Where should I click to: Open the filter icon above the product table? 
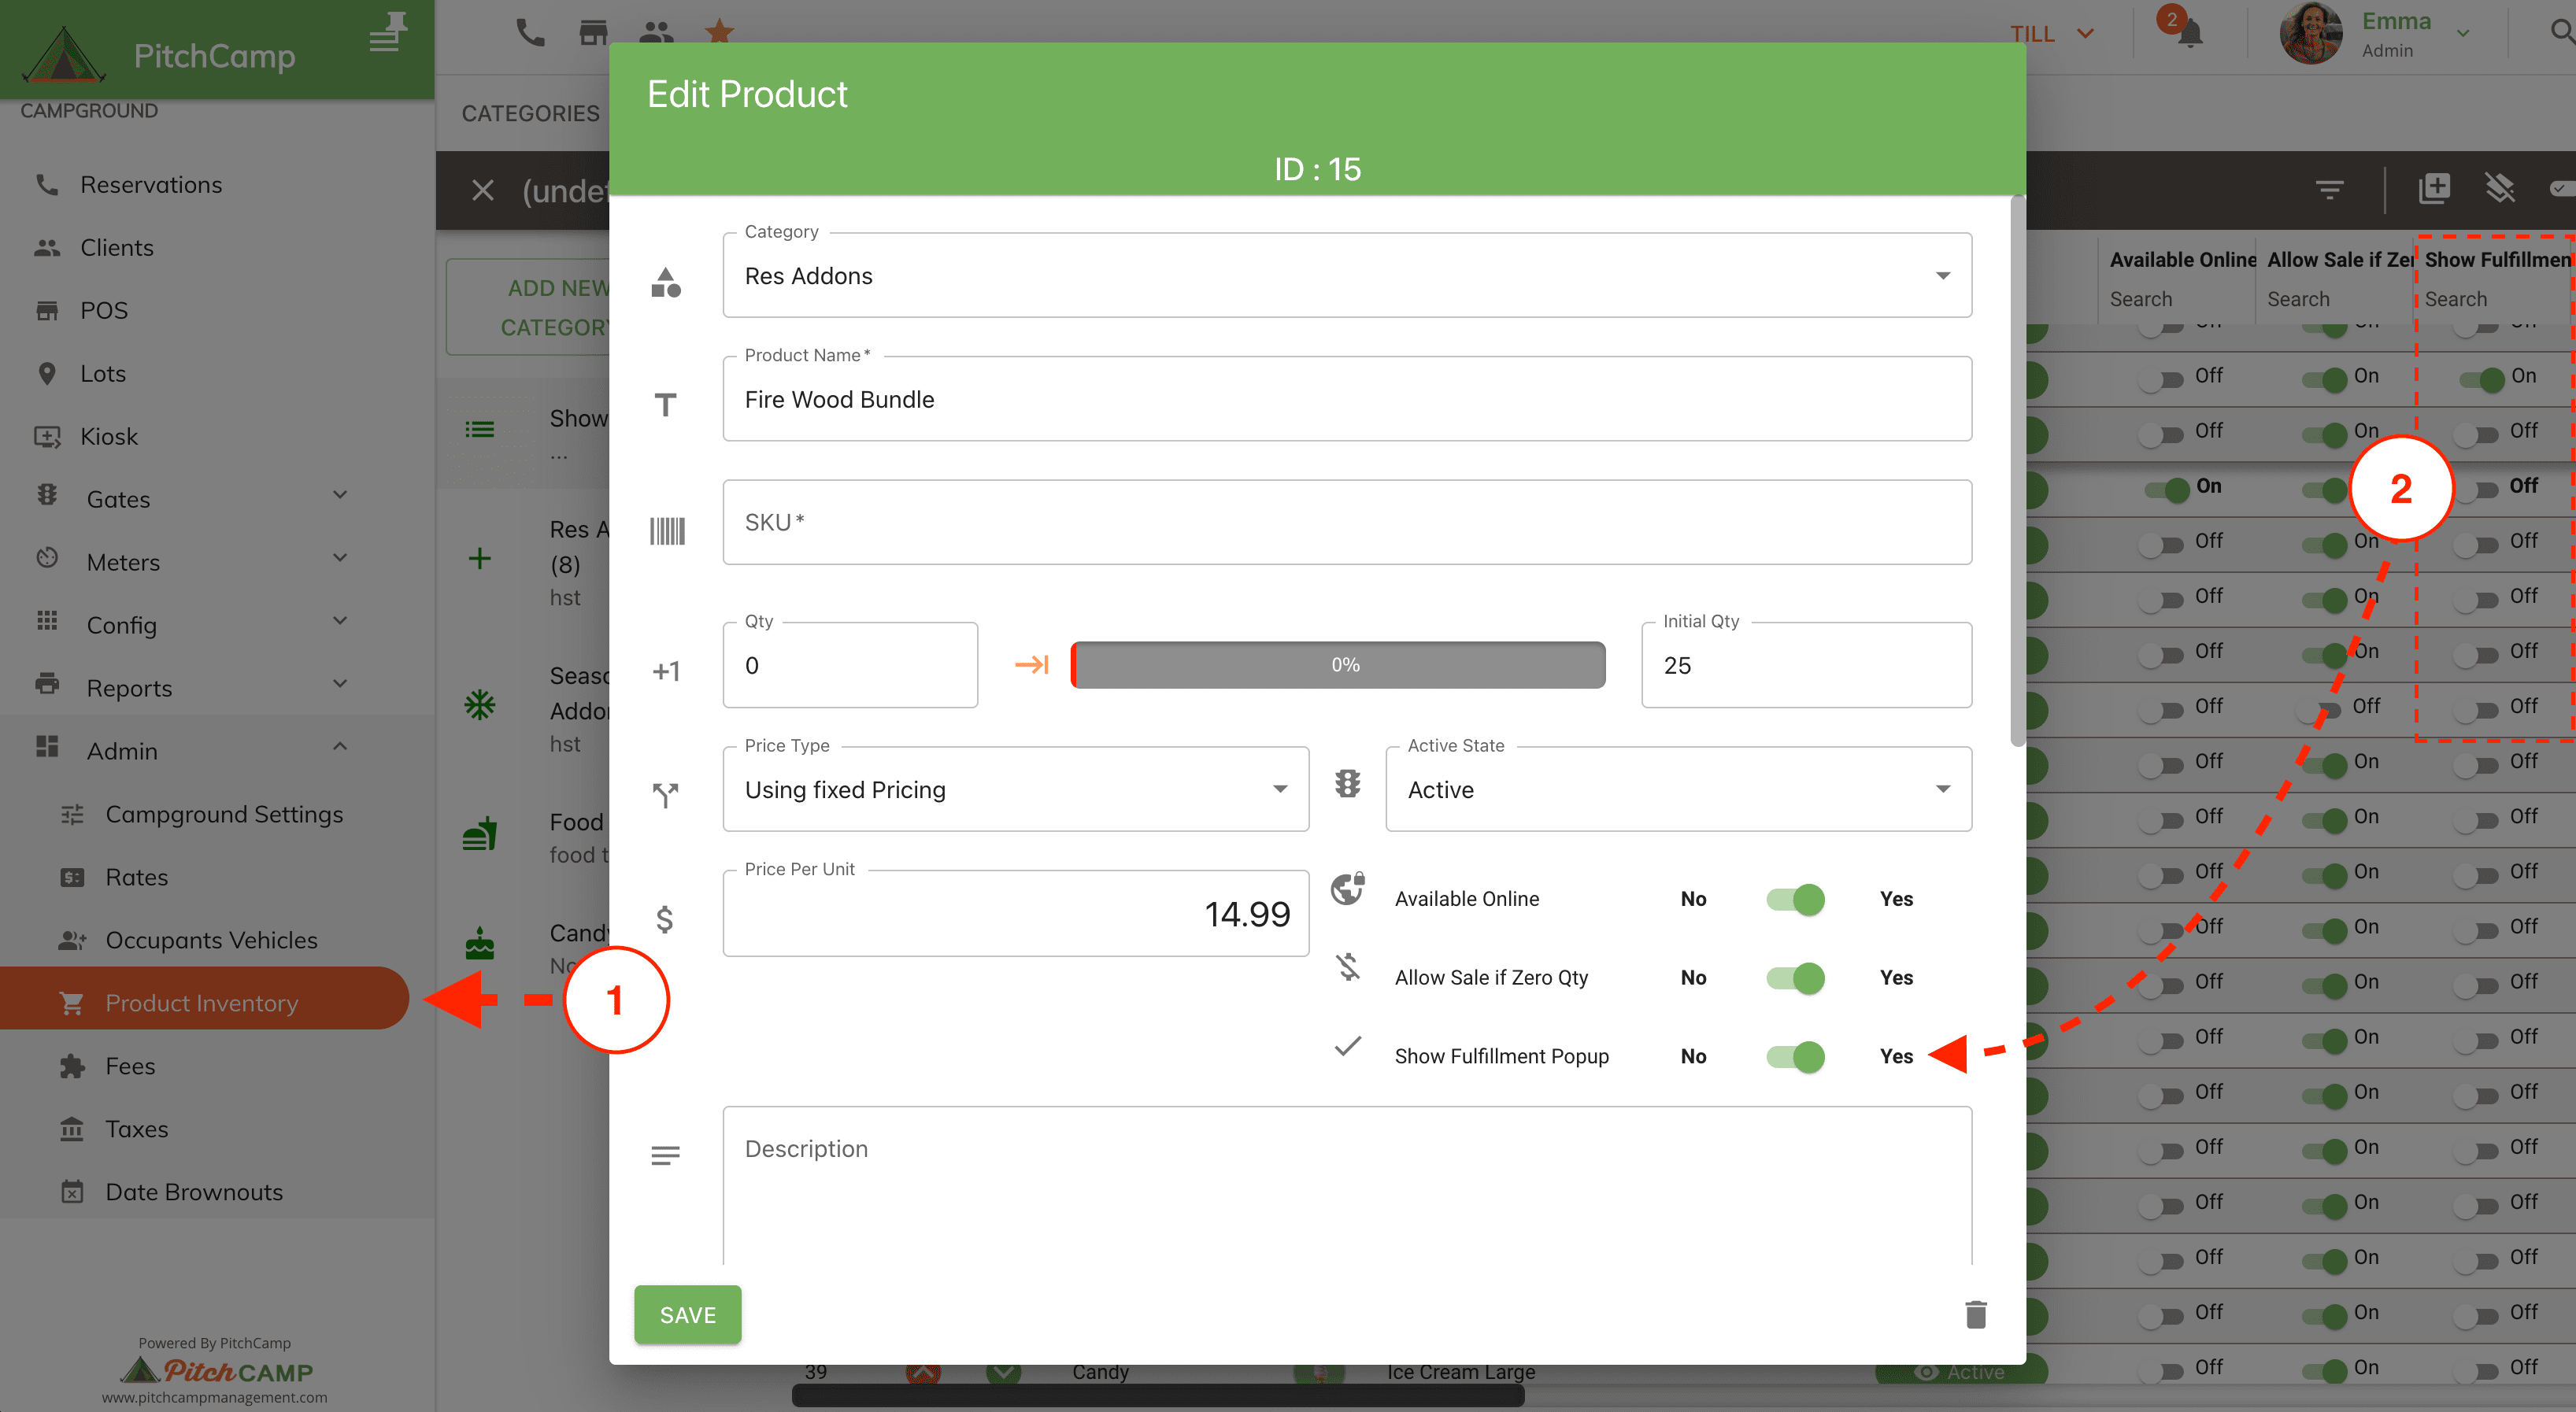2330,189
